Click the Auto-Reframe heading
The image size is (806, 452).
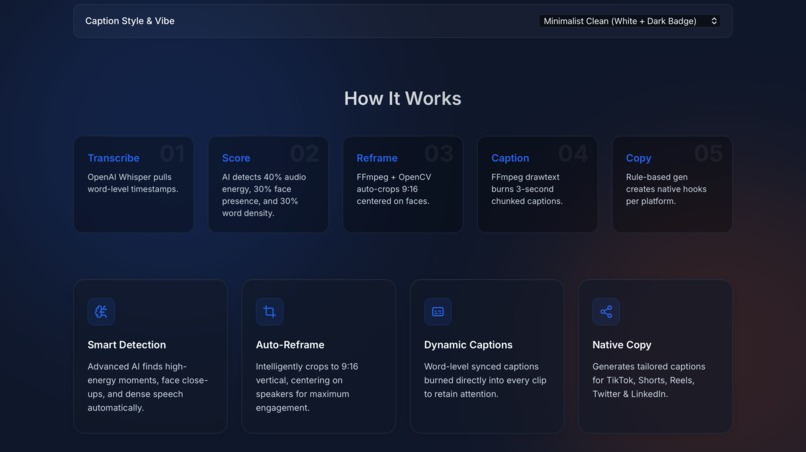click(290, 345)
